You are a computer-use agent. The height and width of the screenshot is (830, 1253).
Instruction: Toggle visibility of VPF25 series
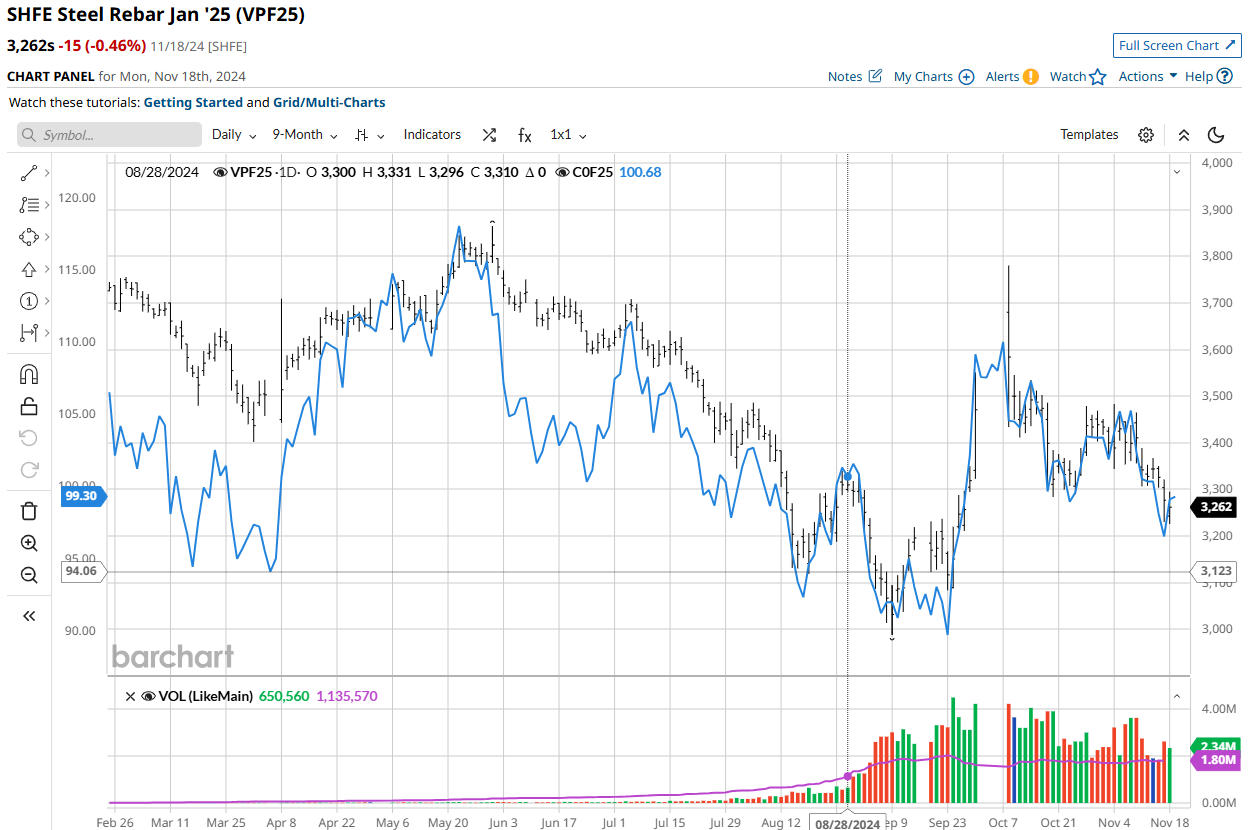point(221,172)
